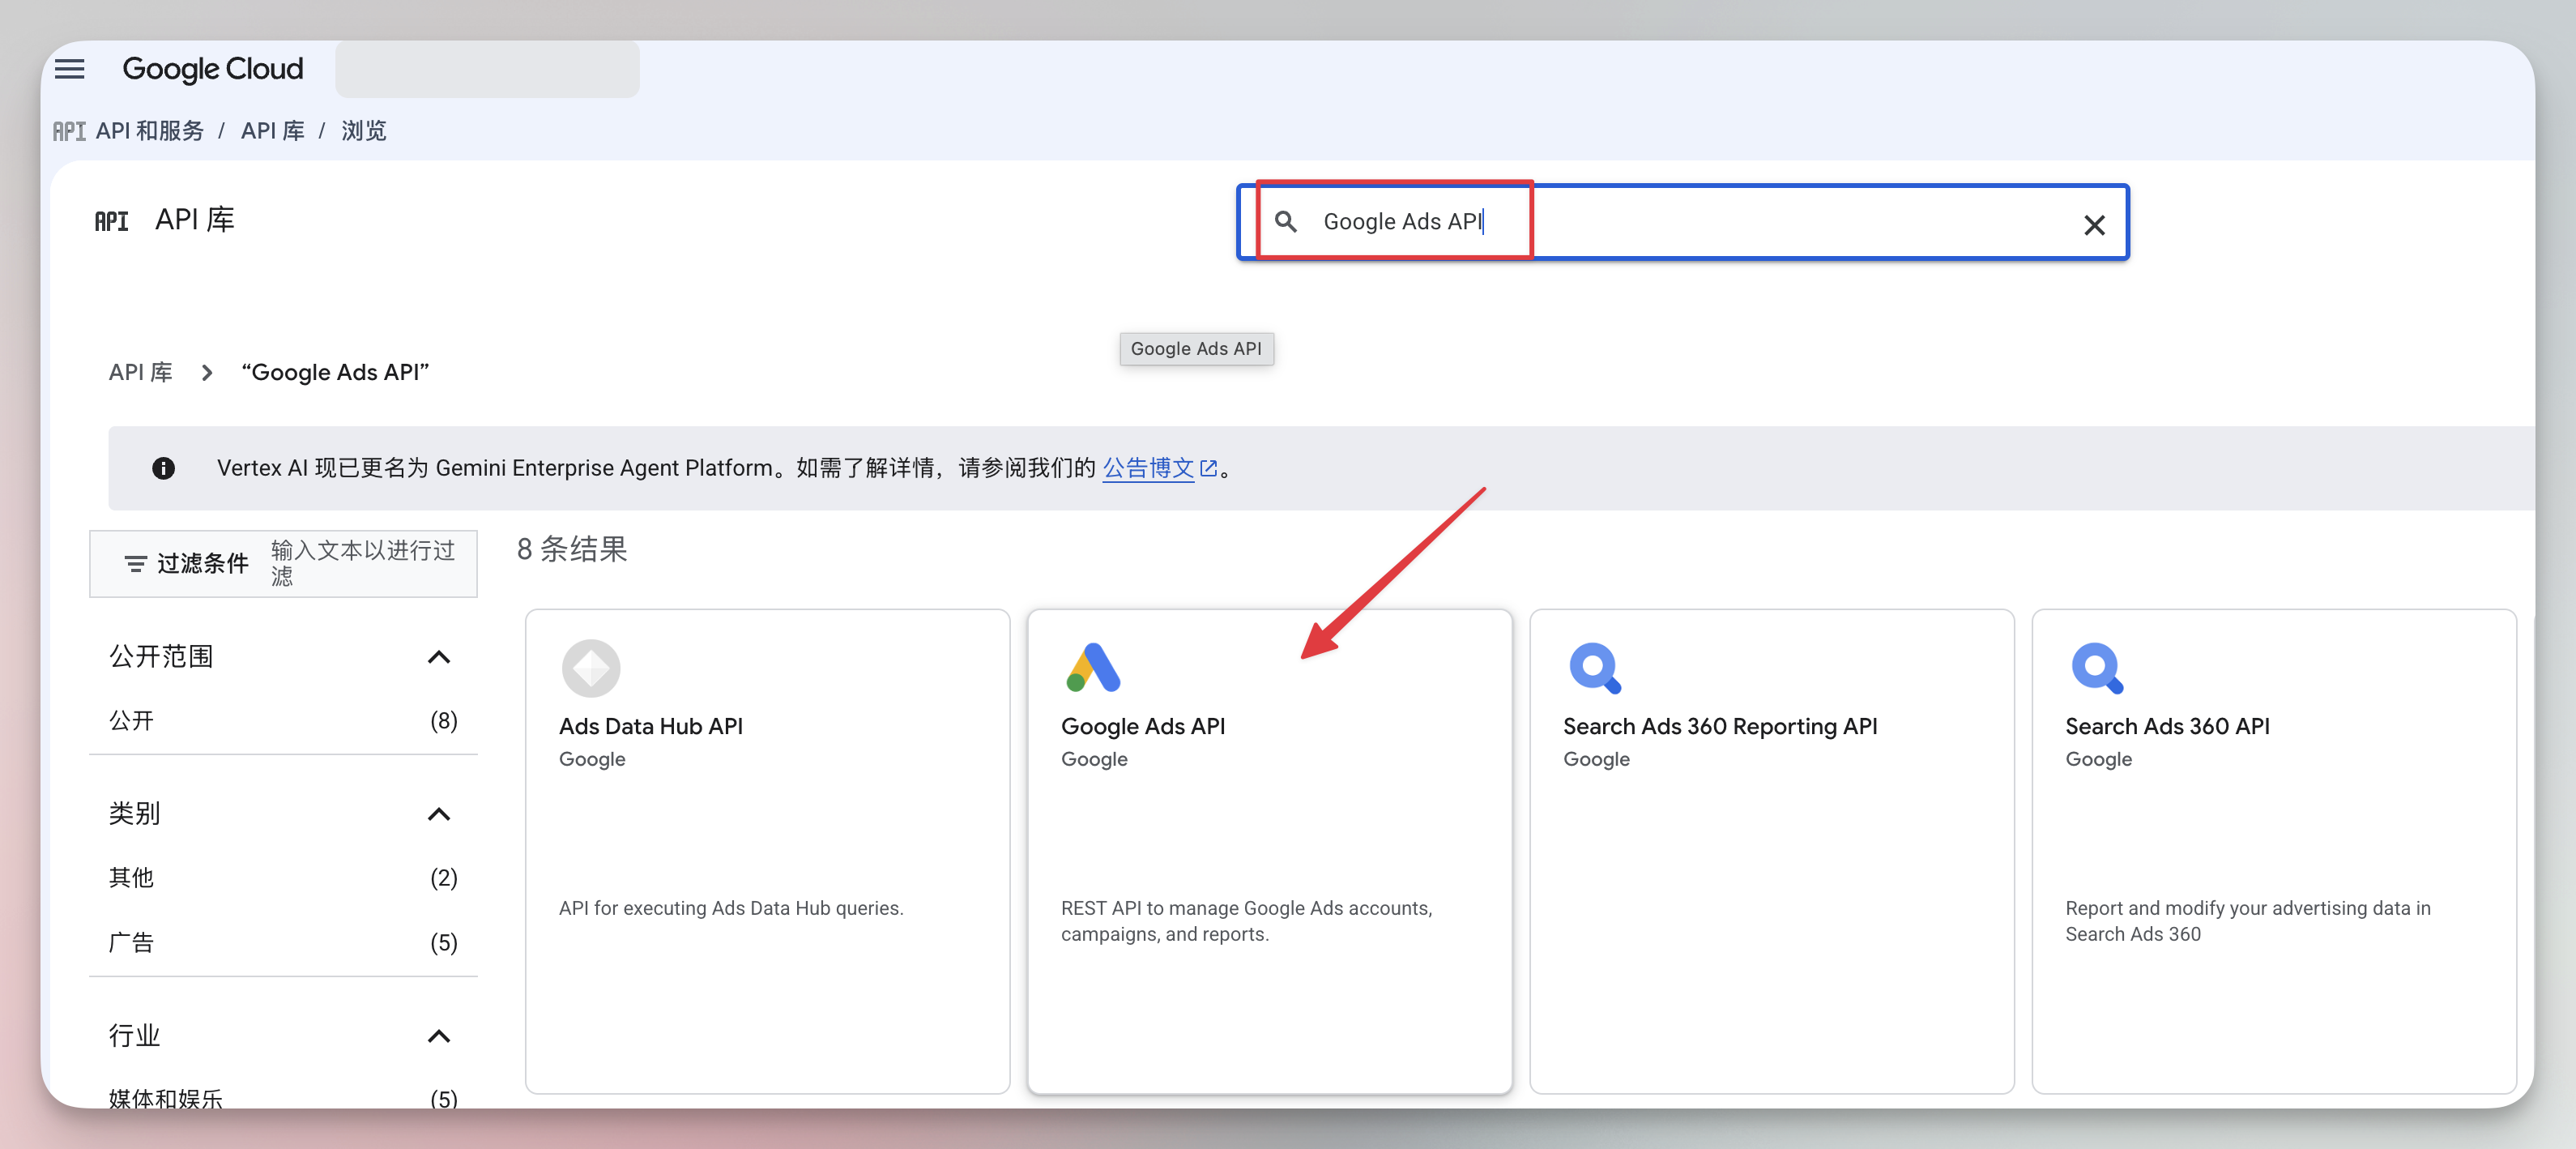2576x1149 pixels.
Task: Click the chevron between API 库 and query
Action: click(207, 373)
